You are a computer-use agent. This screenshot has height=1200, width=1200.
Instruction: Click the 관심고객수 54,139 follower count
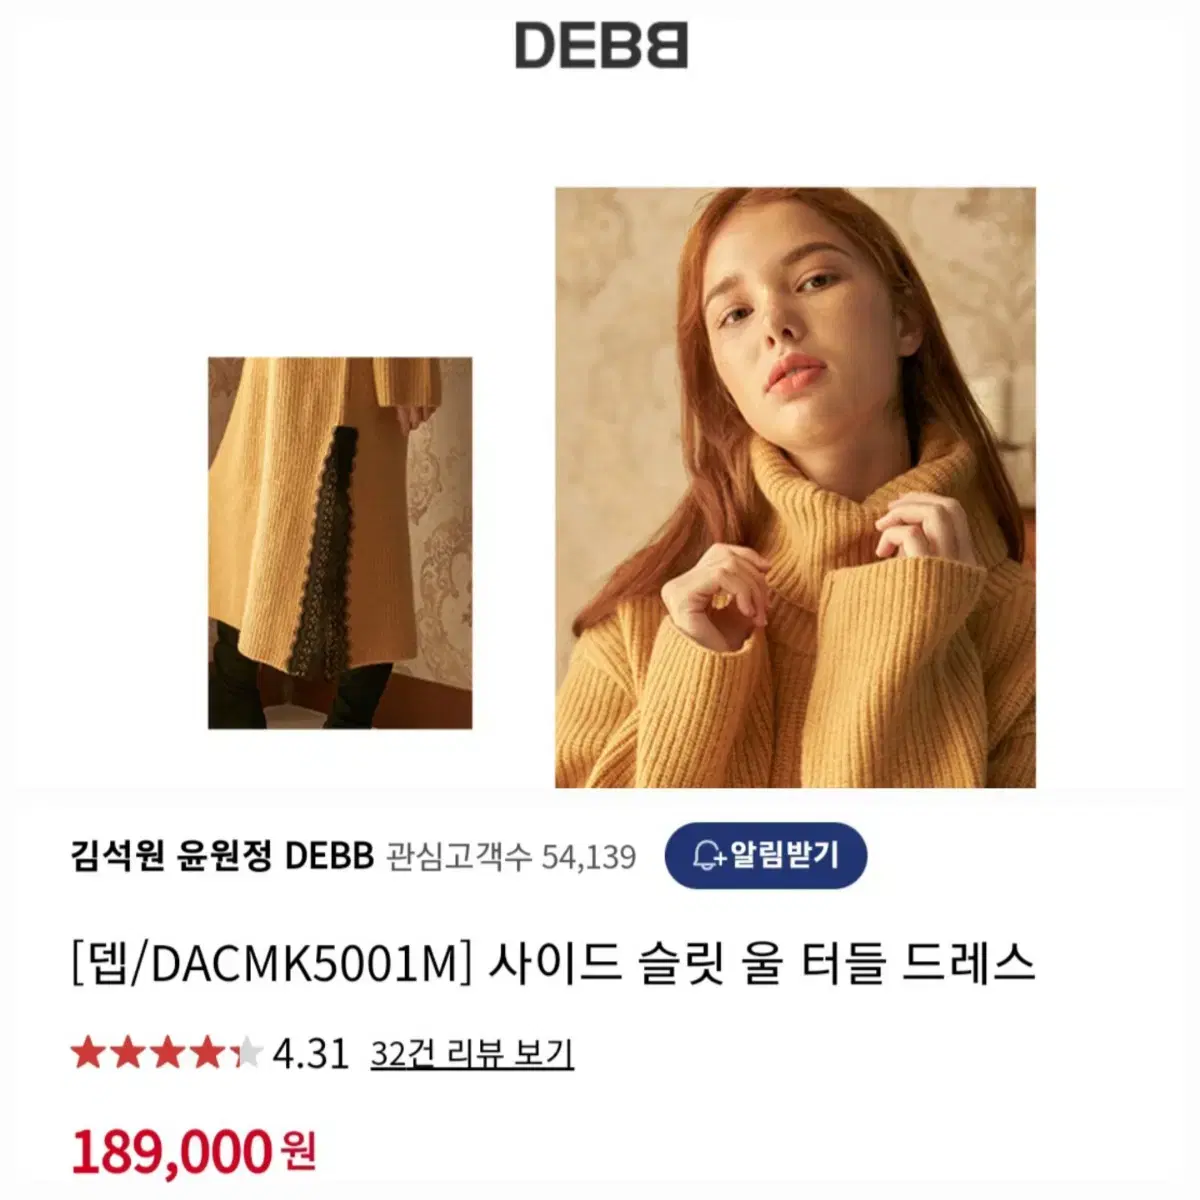point(510,857)
